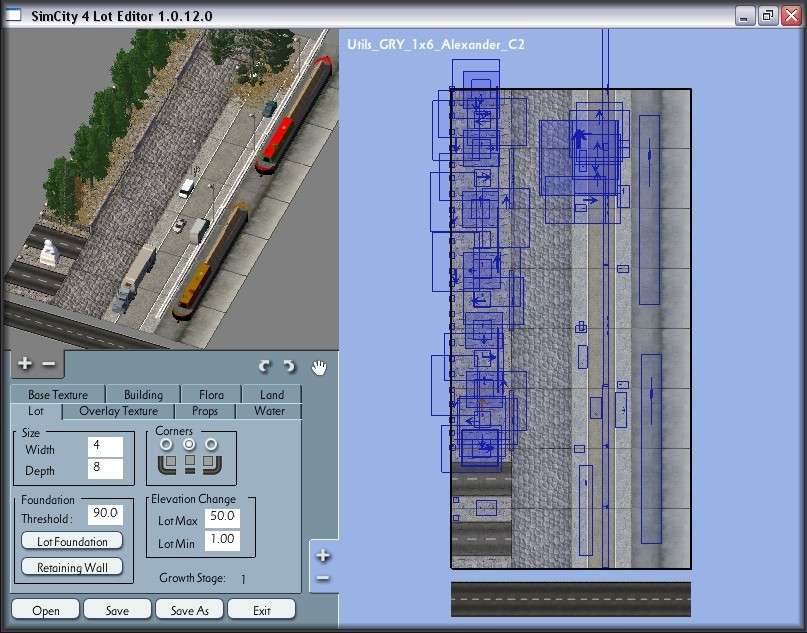Image resolution: width=807 pixels, height=633 pixels.
Task: Click the Retaining Wall button
Action: click(72, 567)
